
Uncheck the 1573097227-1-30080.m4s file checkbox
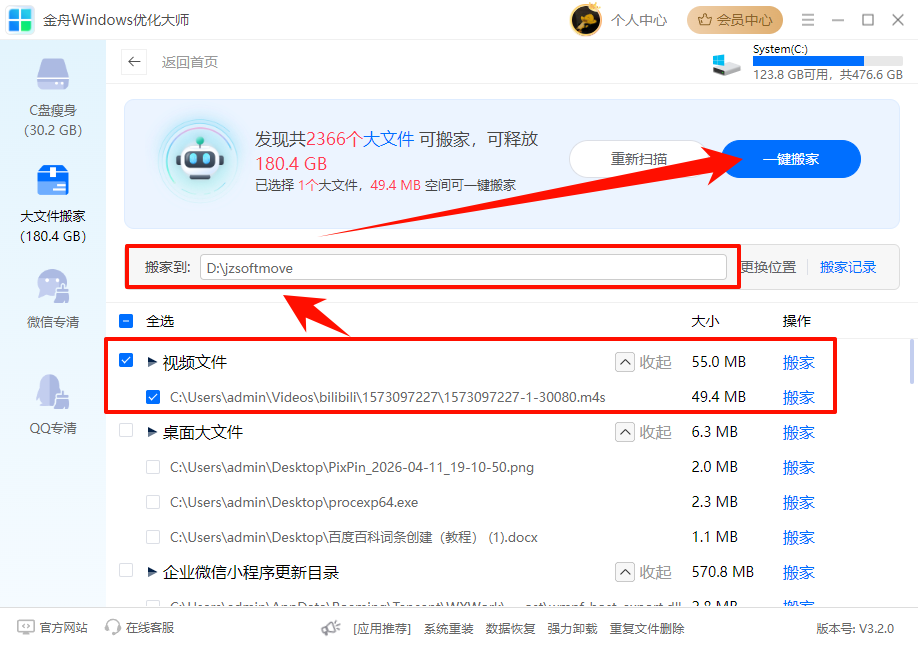pos(153,397)
